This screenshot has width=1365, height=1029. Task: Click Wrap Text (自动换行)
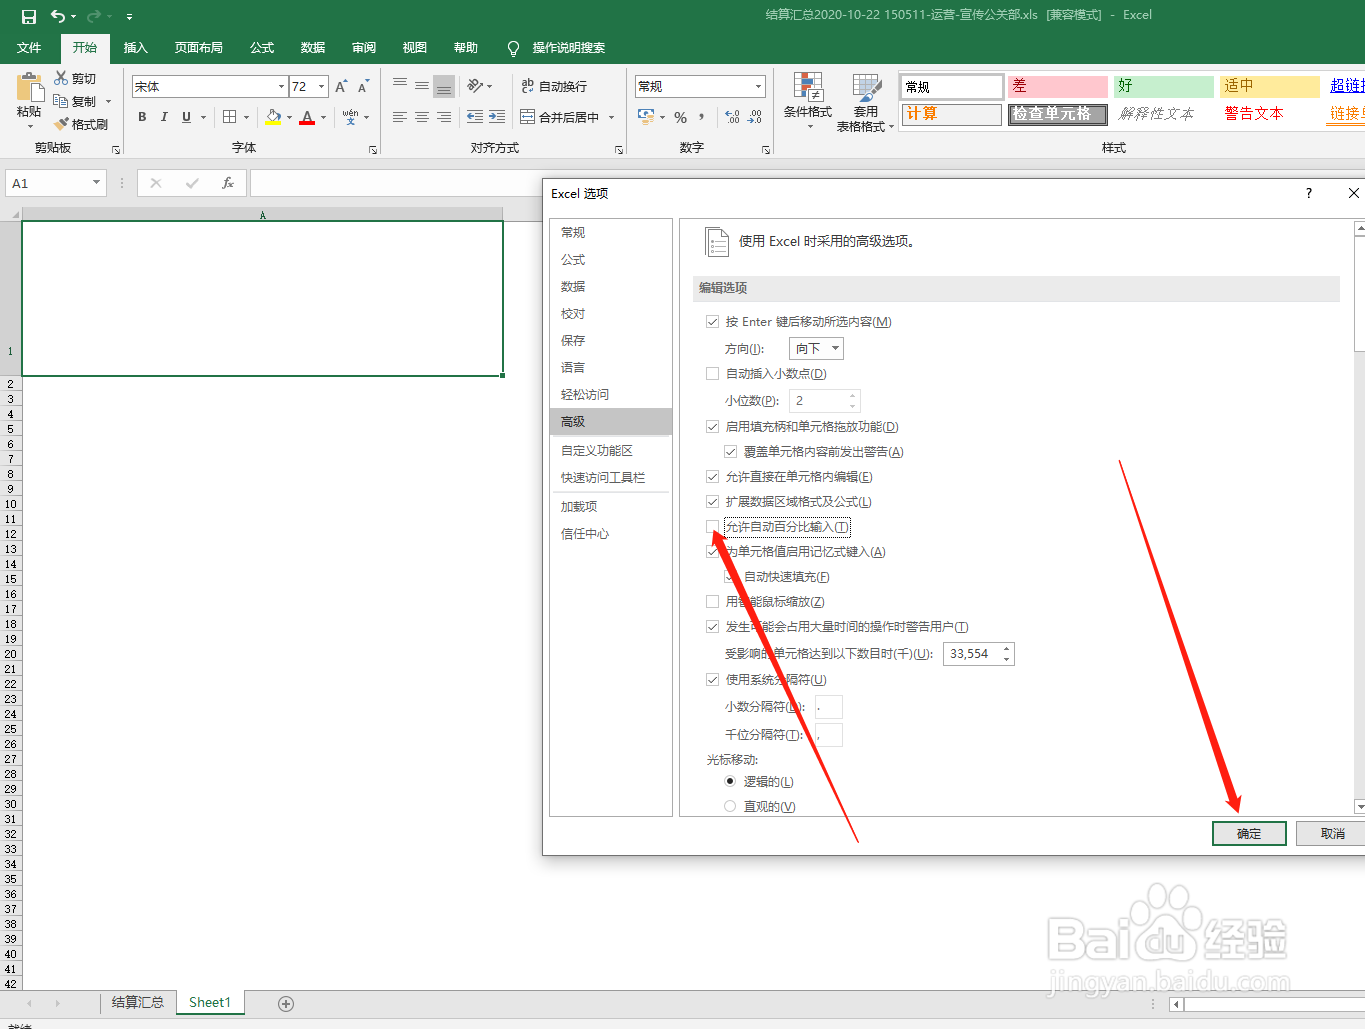click(554, 86)
